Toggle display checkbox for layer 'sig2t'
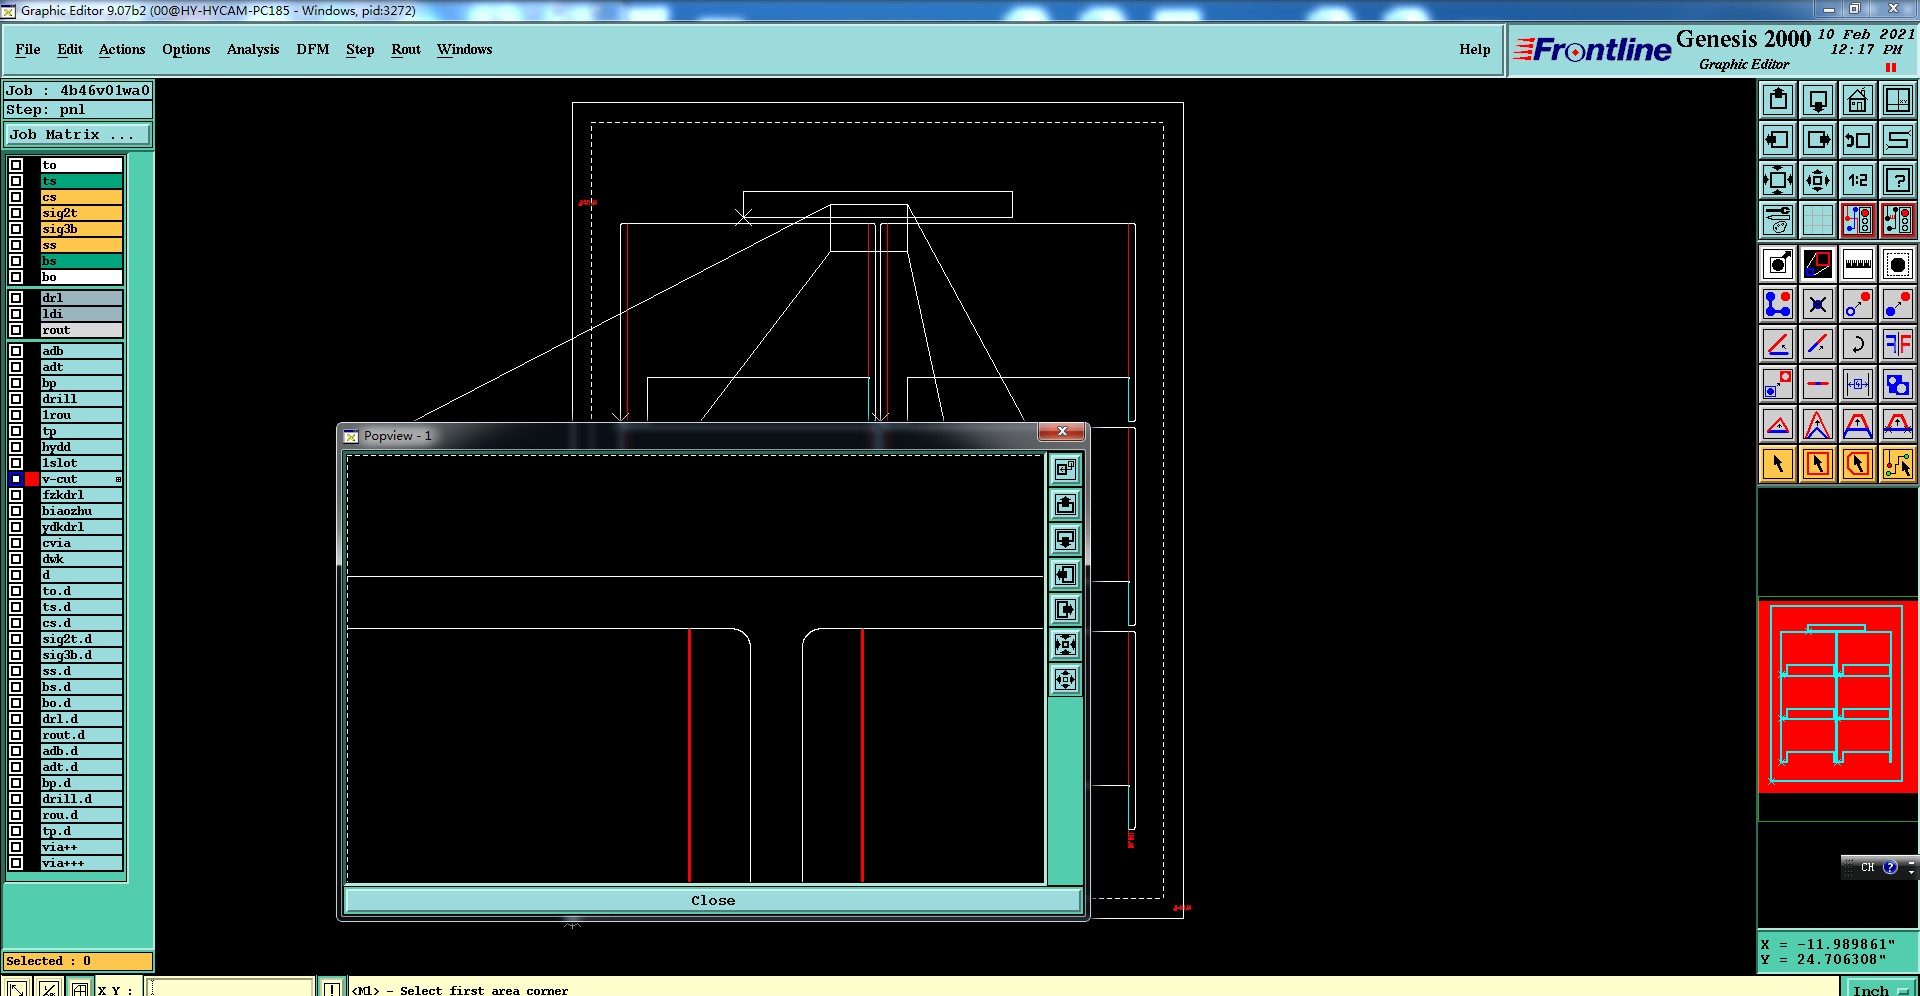Screen dimensions: 1920x996 (x=16, y=213)
